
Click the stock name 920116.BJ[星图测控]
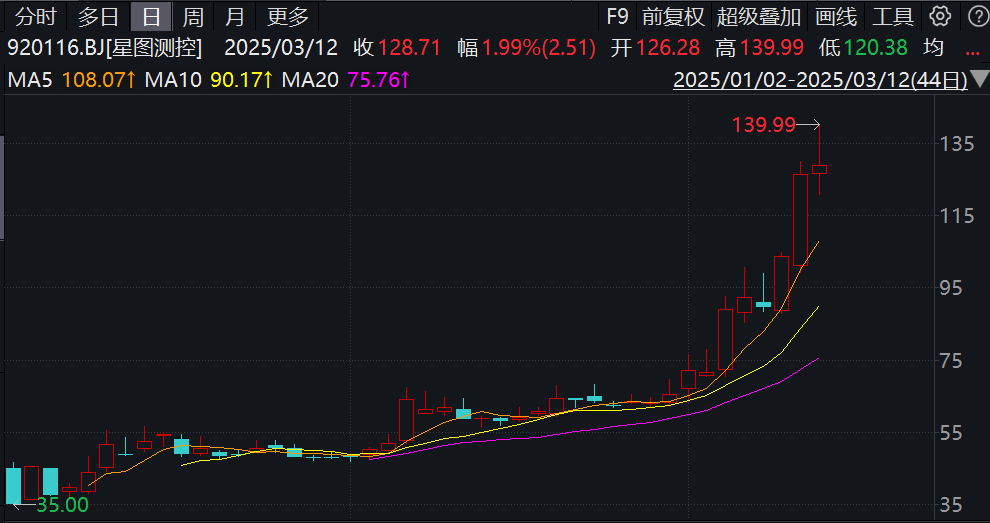[x=105, y=47]
